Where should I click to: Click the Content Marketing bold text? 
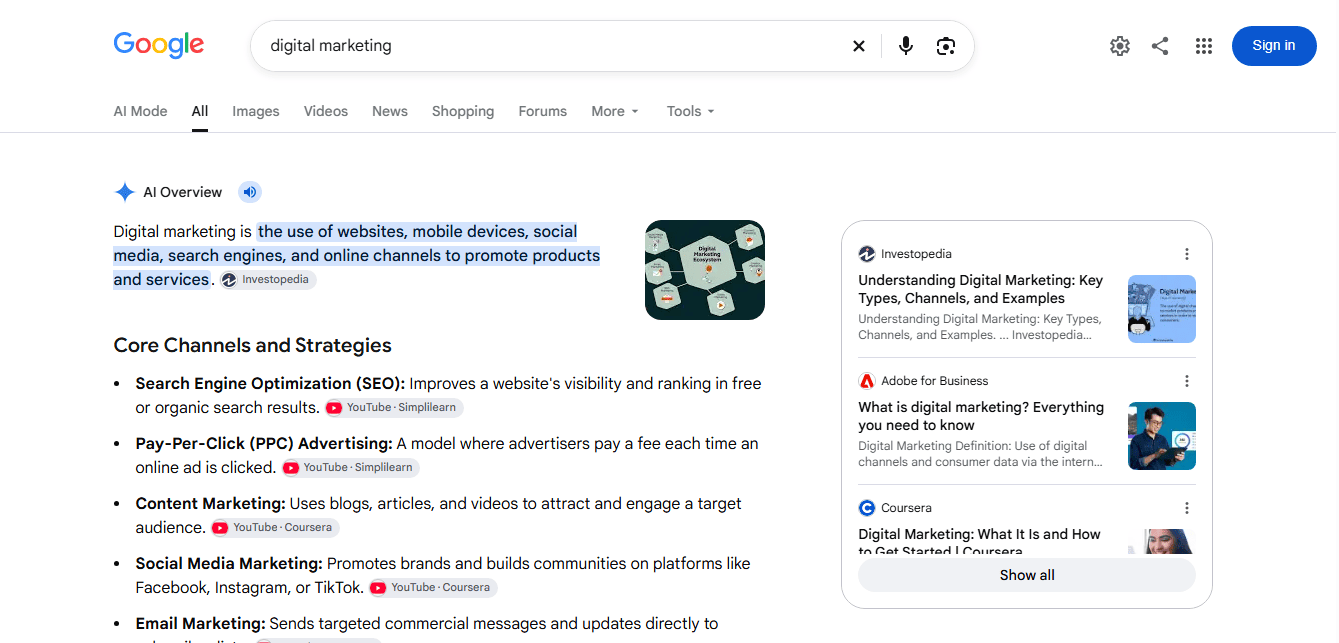[x=211, y=503]
